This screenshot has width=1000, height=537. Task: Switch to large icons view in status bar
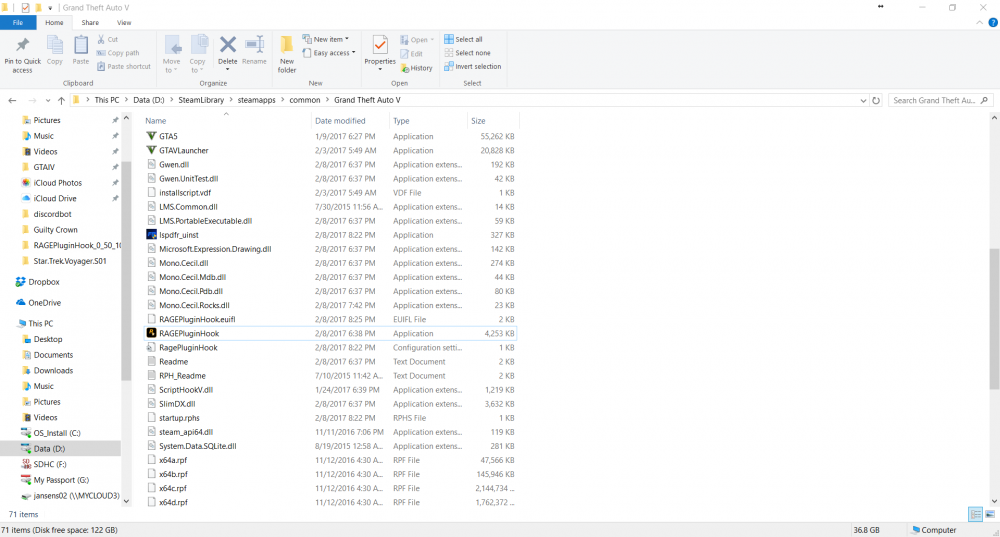point(990,514)
